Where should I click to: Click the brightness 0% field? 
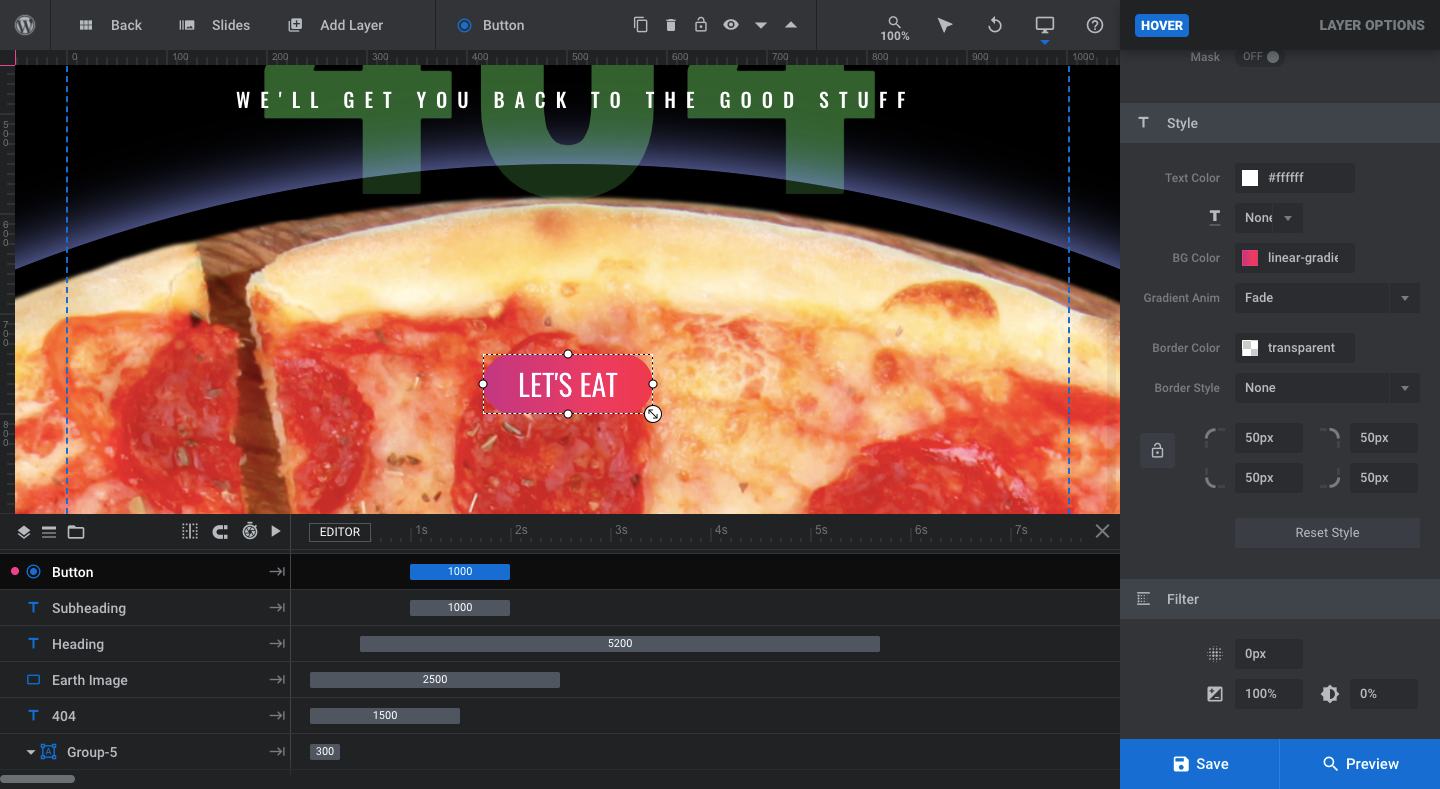[1383, 694]
